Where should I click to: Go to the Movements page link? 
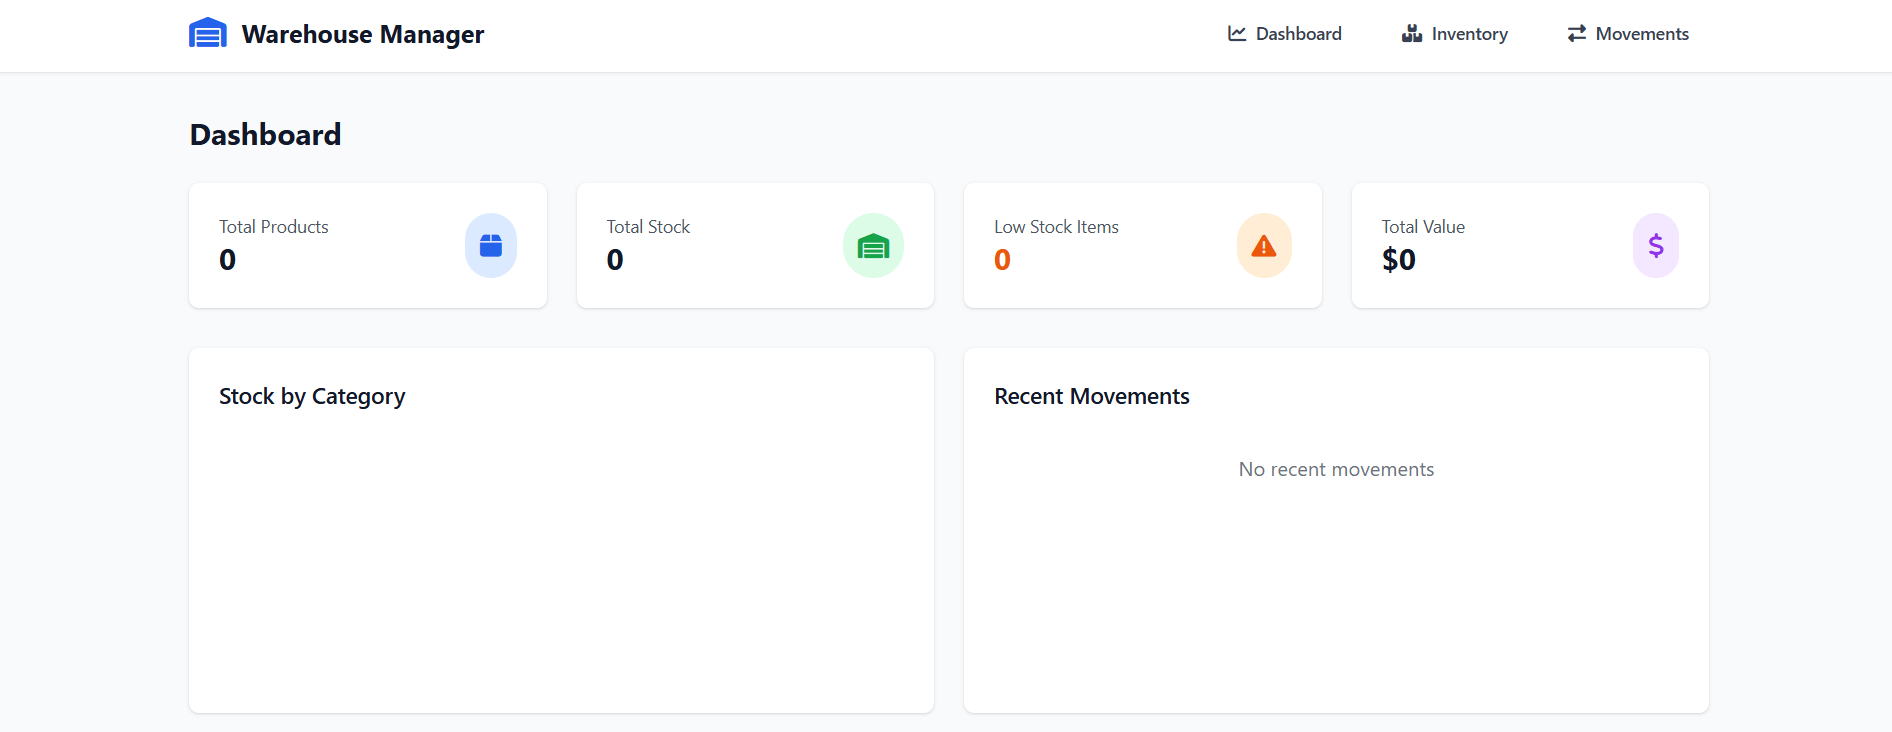pyautogui.click(x=1641, y=34)
